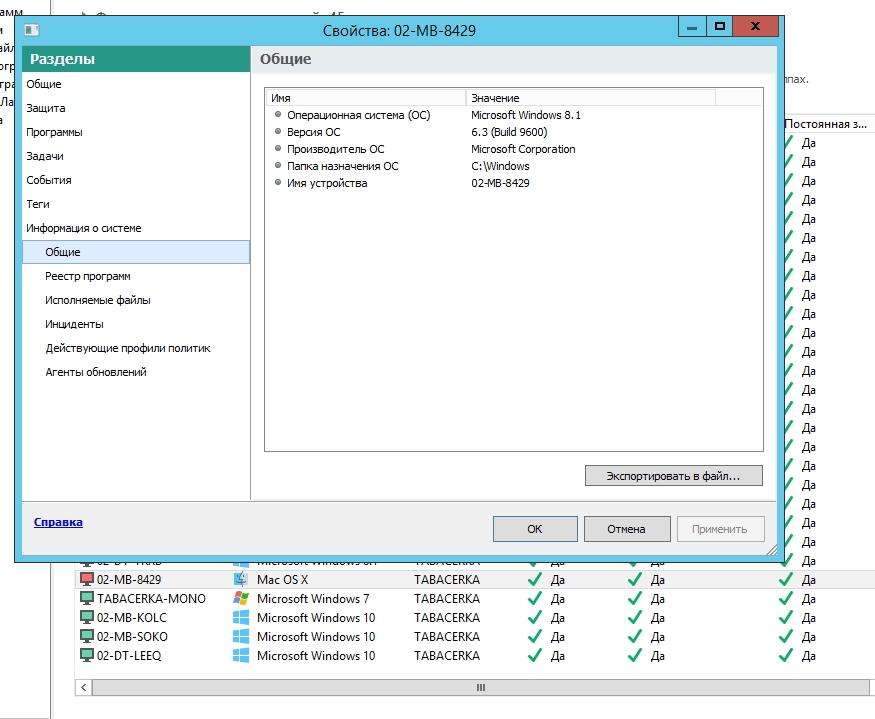
Task: Open the Защита section
Action: point(136,108)
